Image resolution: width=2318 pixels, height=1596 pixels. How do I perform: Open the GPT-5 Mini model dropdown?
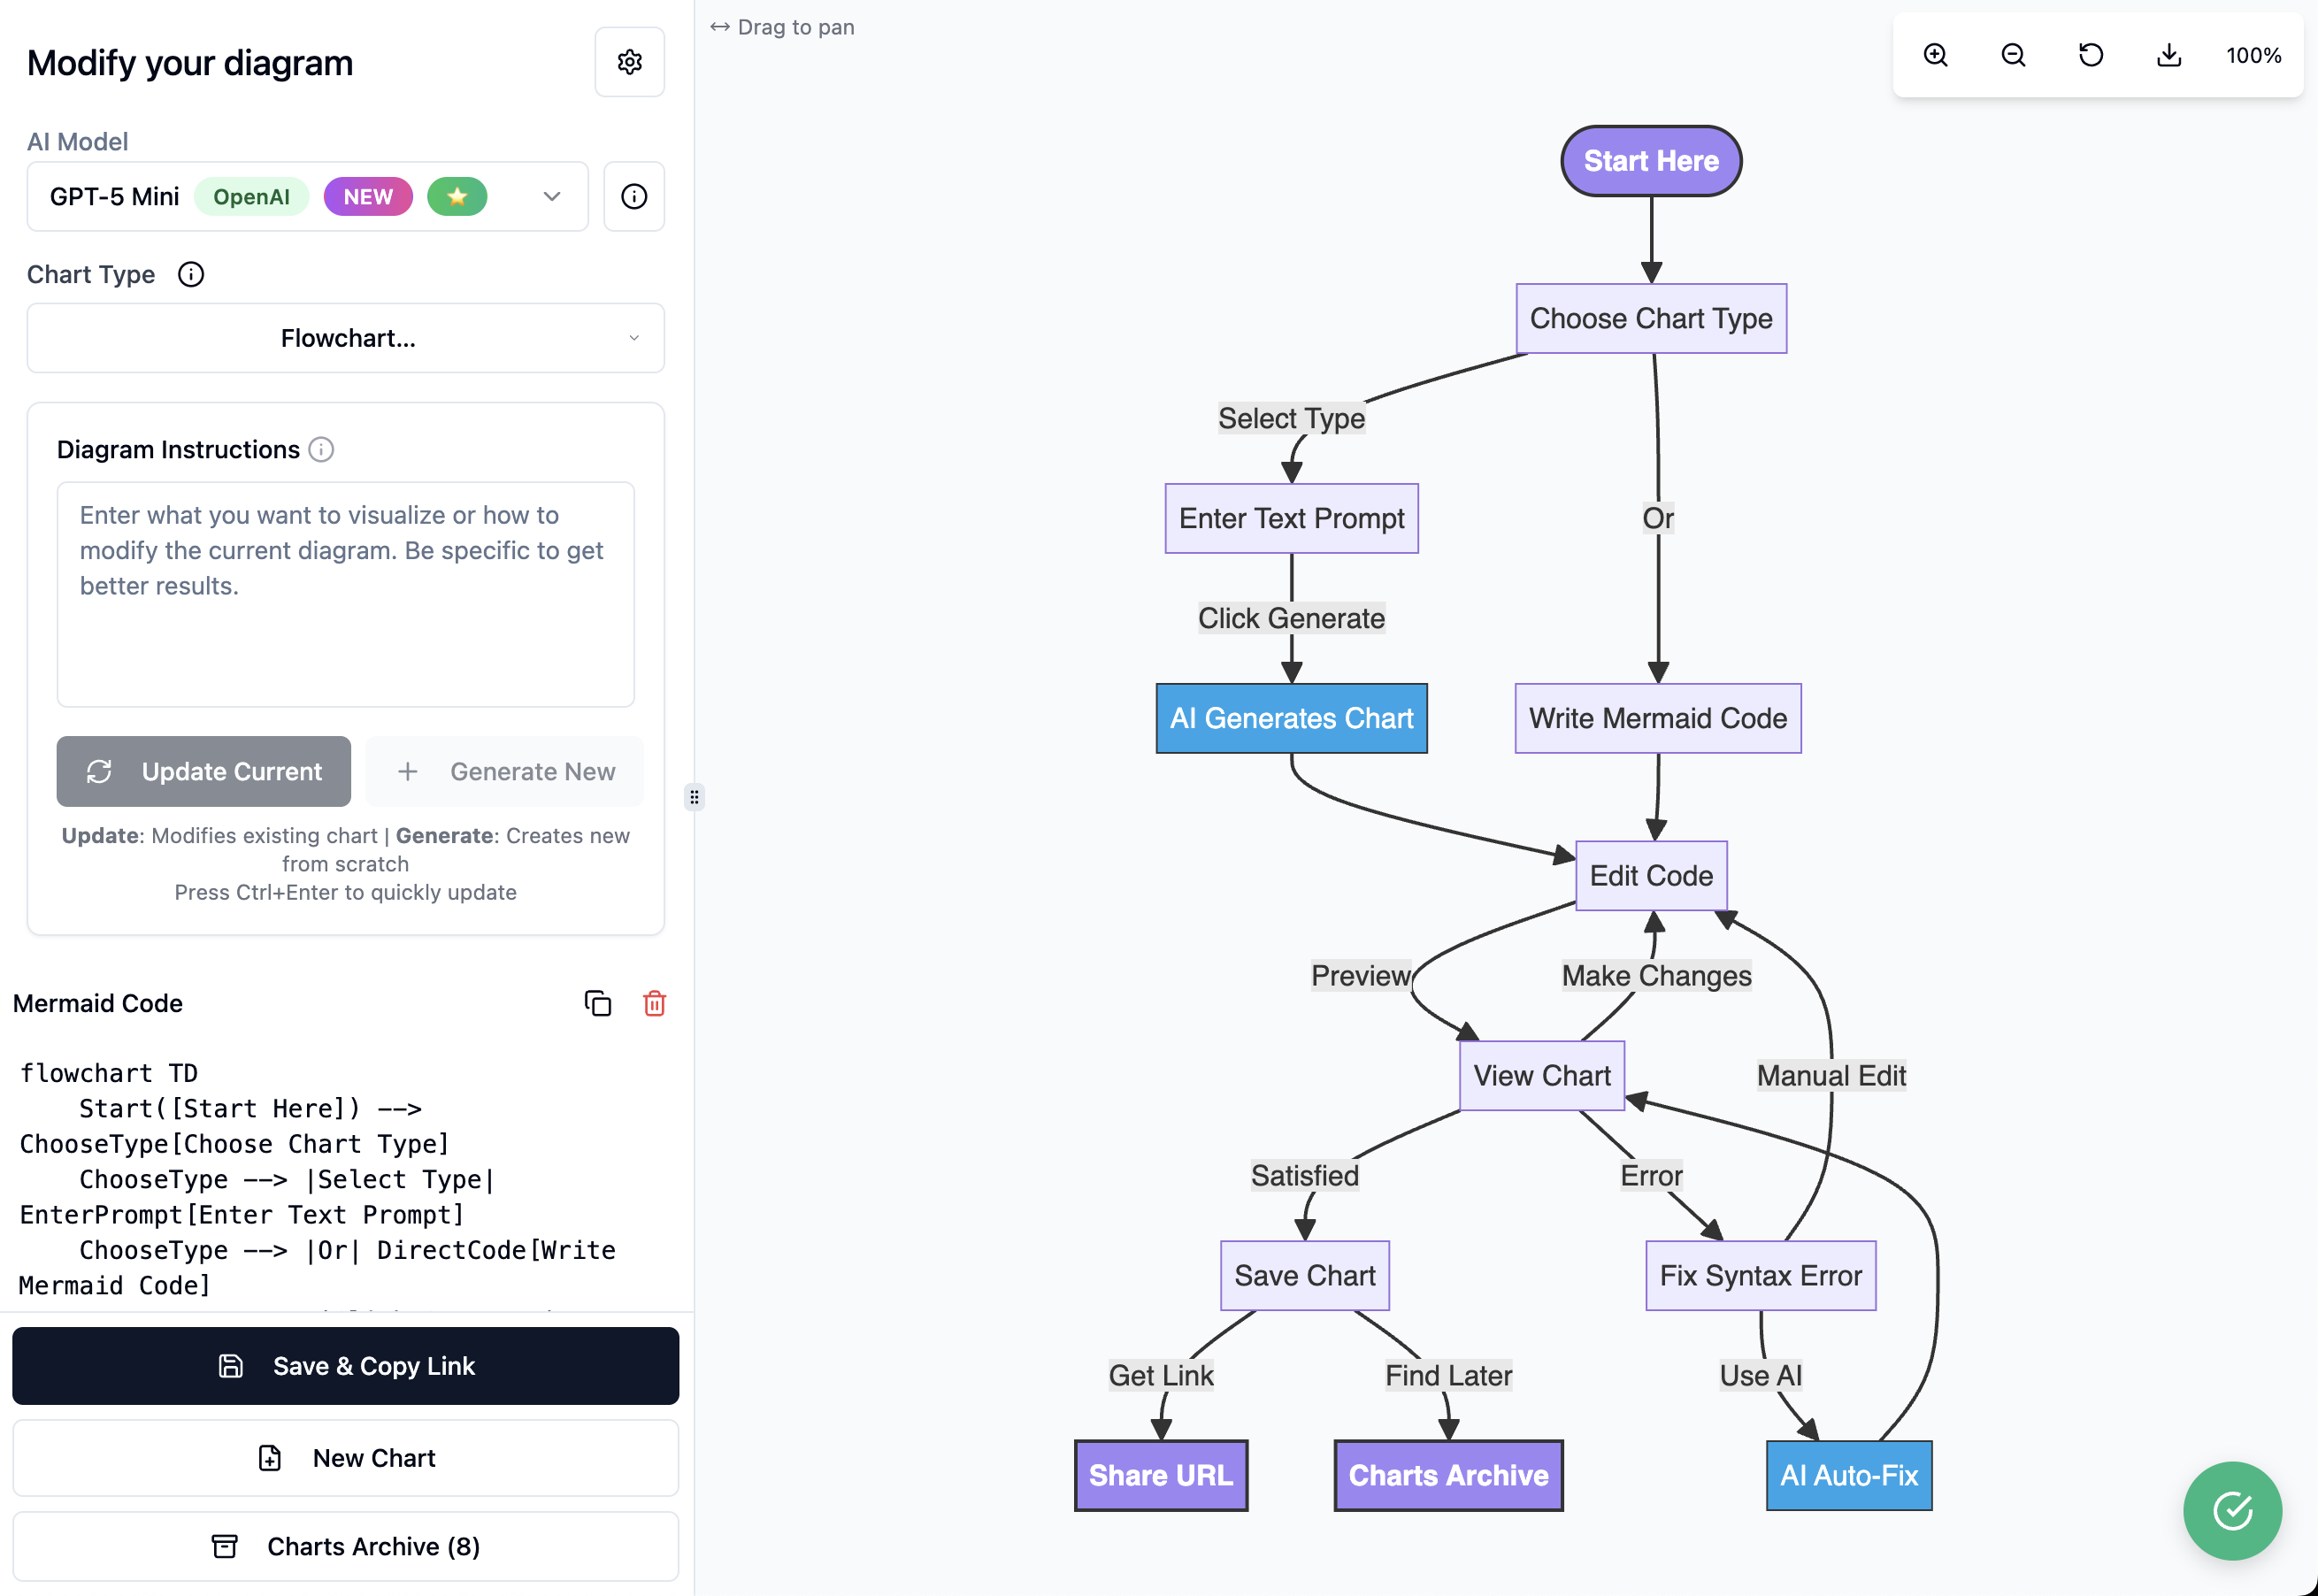click(307, 196)
